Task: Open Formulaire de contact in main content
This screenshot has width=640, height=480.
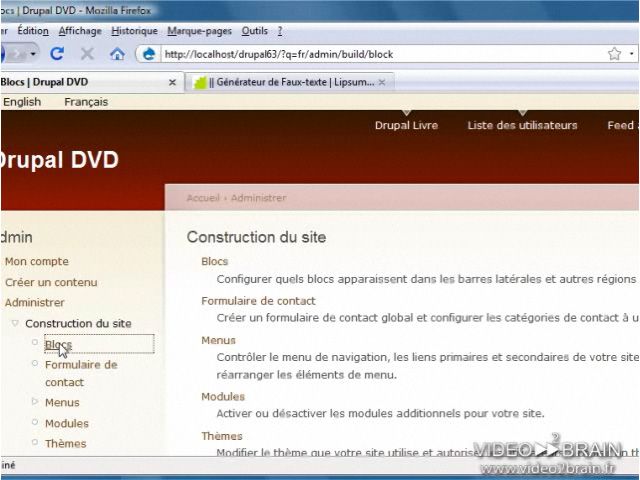Action: [258, 301]
